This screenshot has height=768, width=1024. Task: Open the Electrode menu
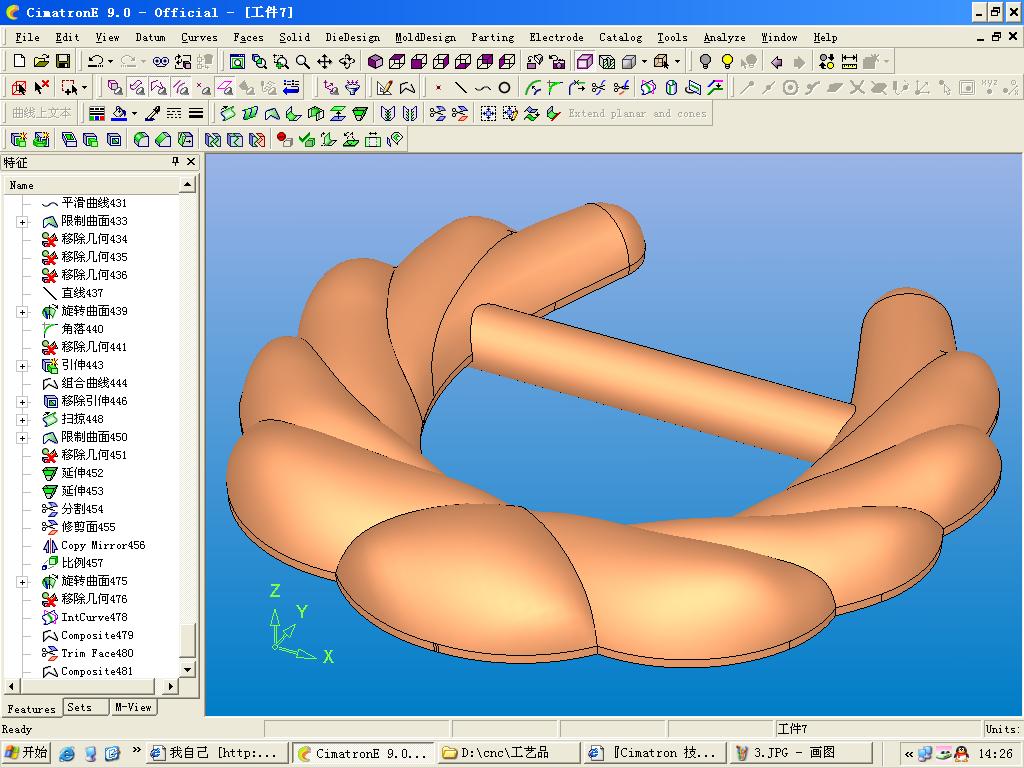coord(556,37)
